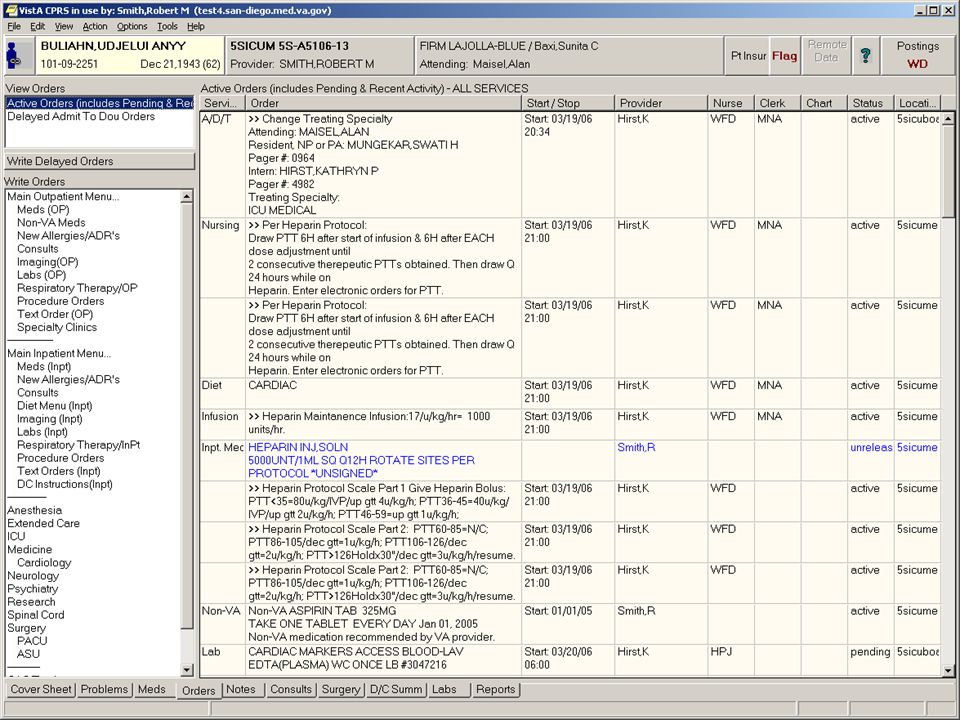Screen dimensions: 960x720
Task: Click Labs (OP) order menu item
Action: tap(41, 275)
